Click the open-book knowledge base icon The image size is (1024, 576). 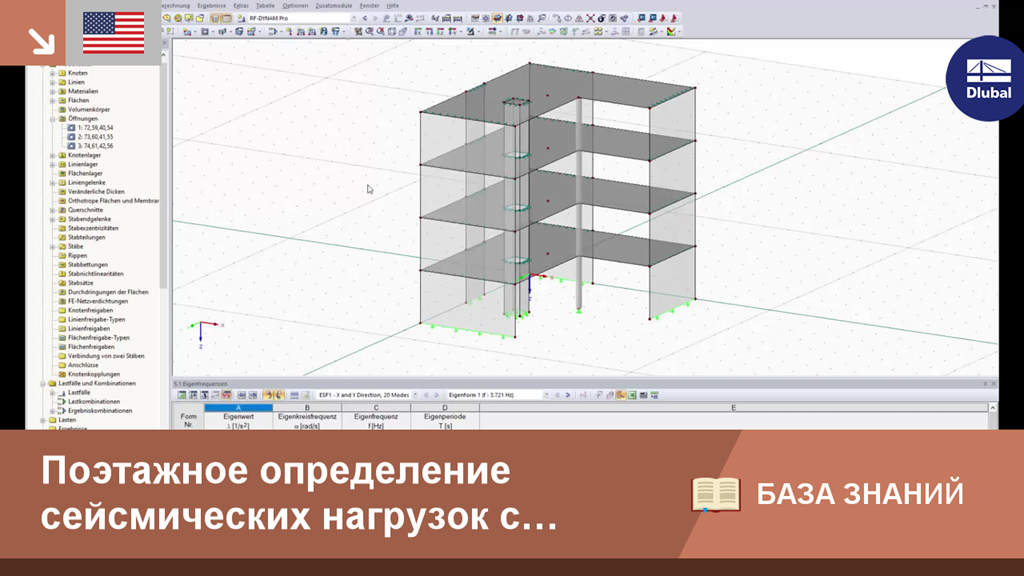click(x=716, y=494)
